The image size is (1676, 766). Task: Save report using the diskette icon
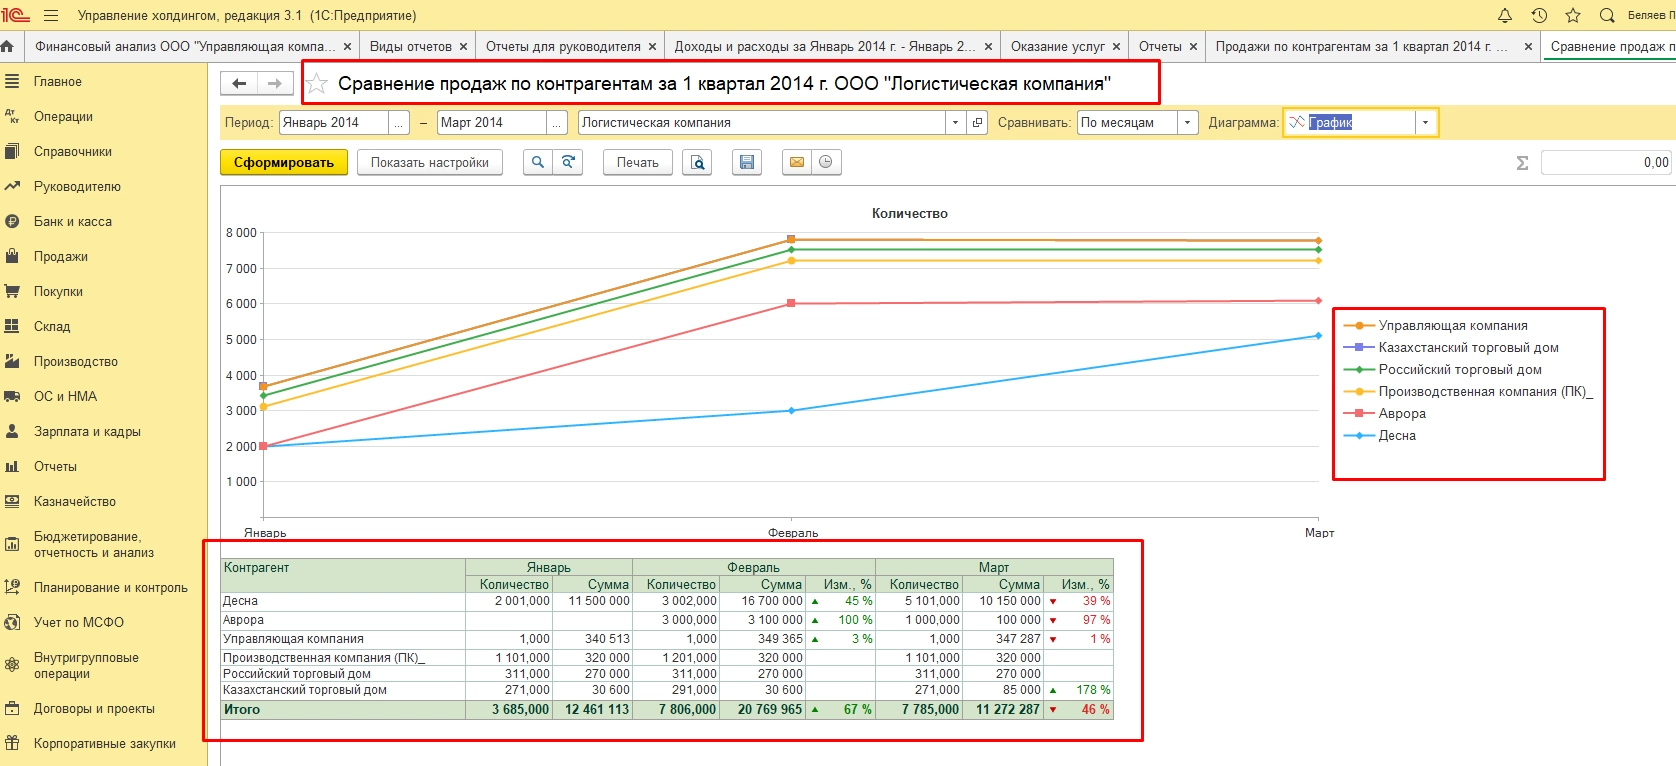746,162
